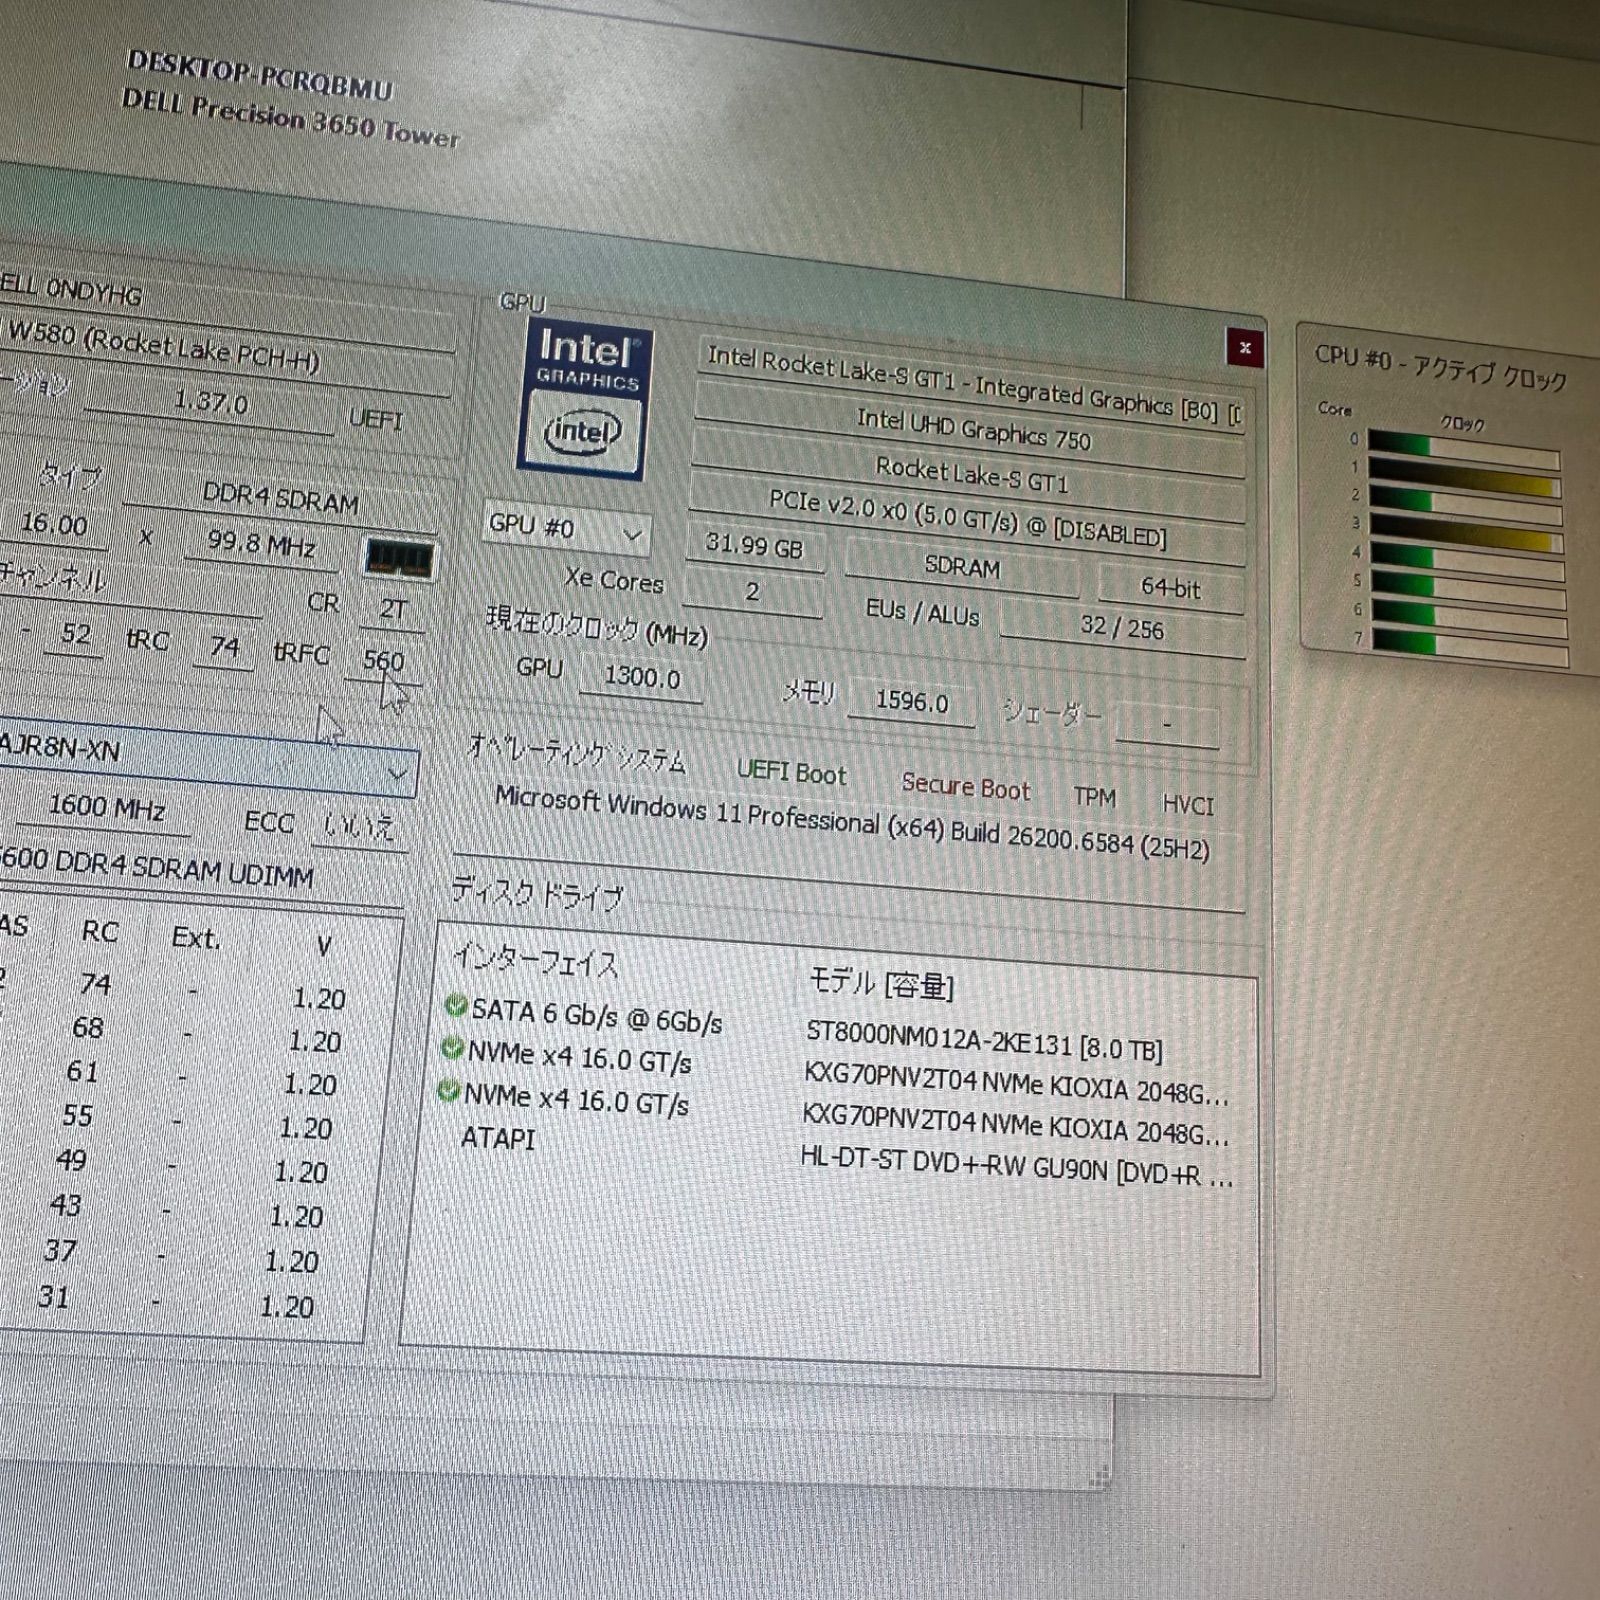Image resolution: width=1600 pixels, height=1600 pixels.
Task: Select the HL-DT-ST DVD+-RW GU90N drive
Action: coord(1016,1169)
